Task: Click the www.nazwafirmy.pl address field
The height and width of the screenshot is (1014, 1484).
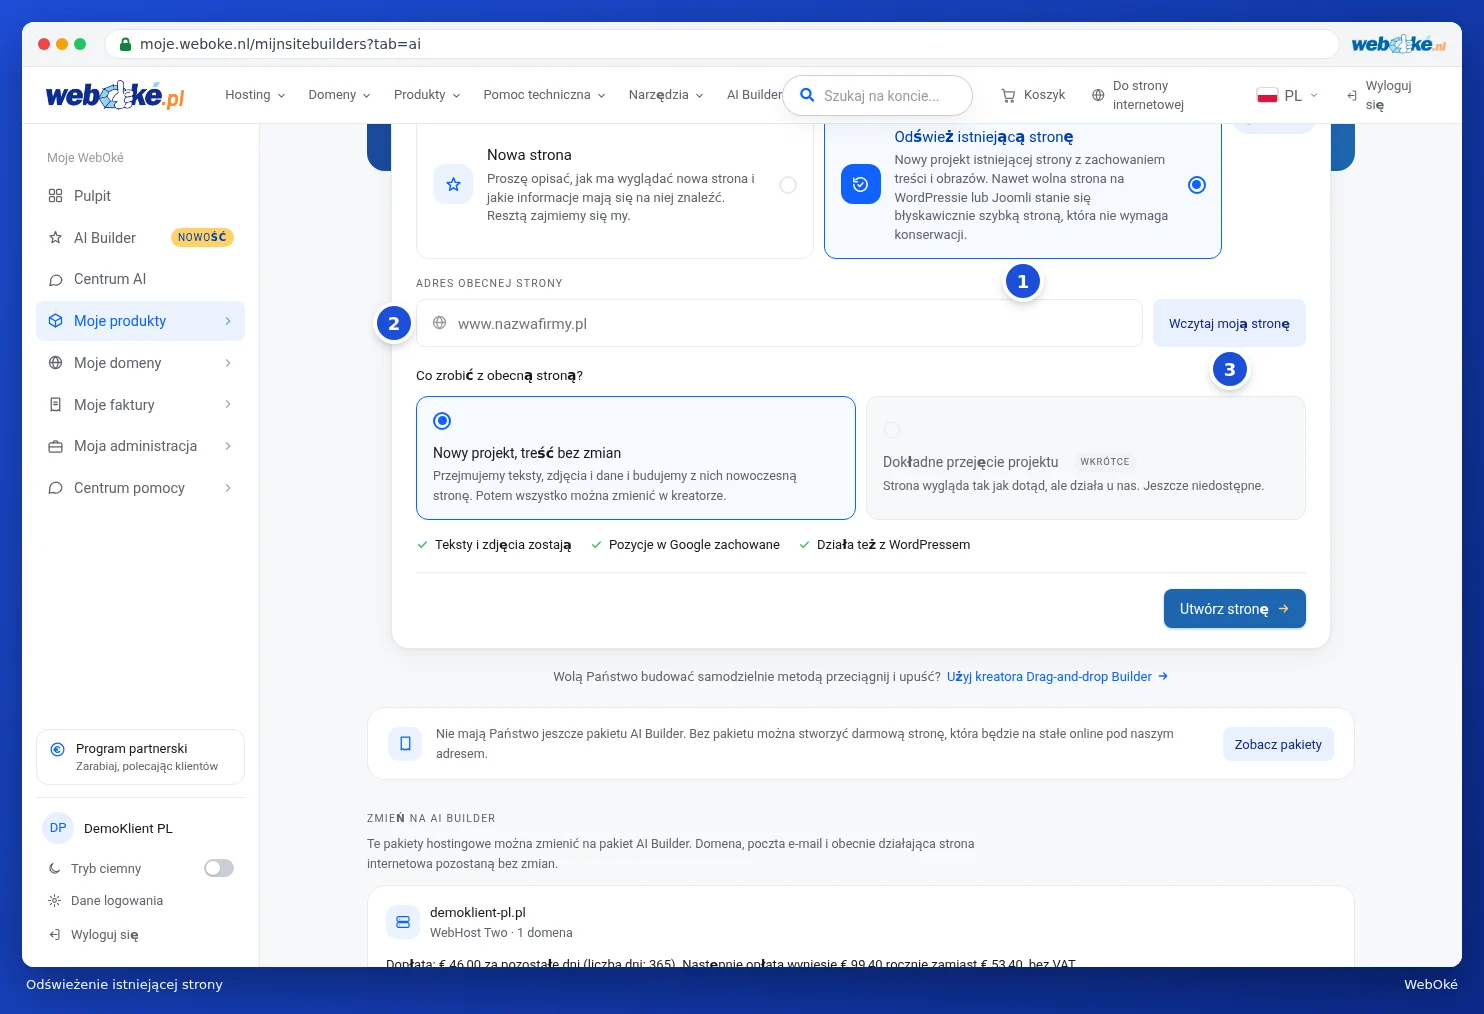Action: (x=779, y=324)
